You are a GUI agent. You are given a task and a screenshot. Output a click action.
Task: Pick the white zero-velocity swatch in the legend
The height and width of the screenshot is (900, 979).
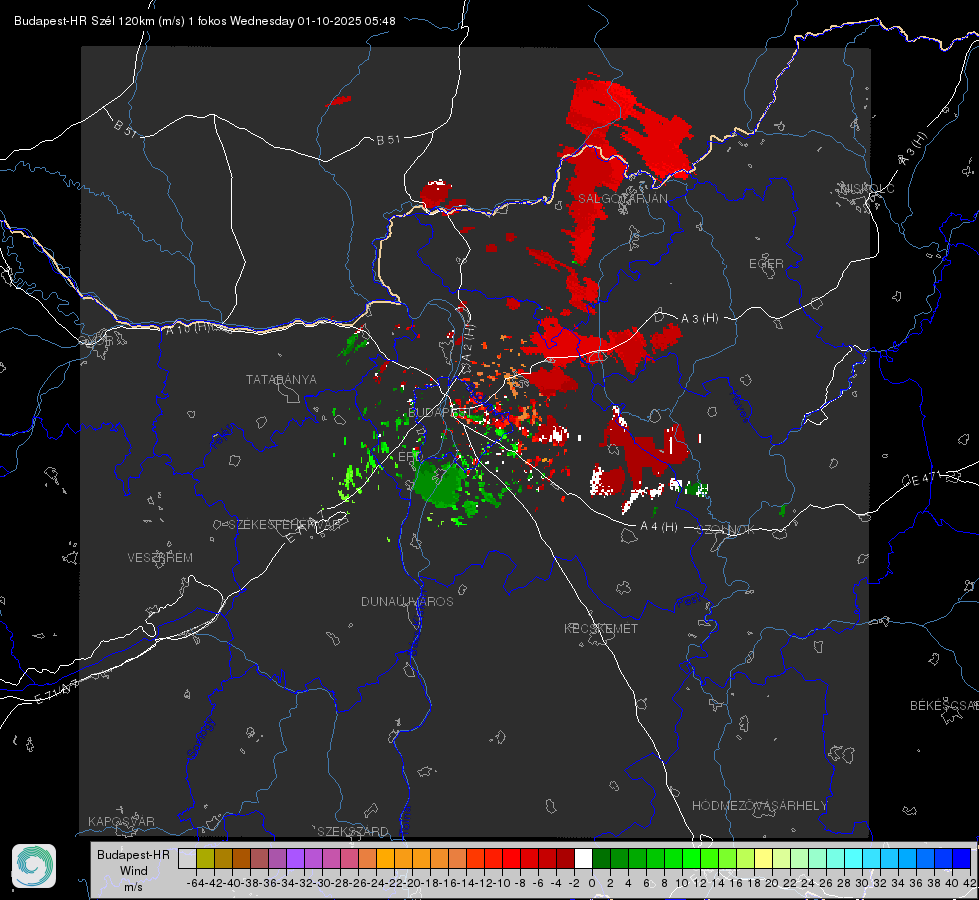583,858
